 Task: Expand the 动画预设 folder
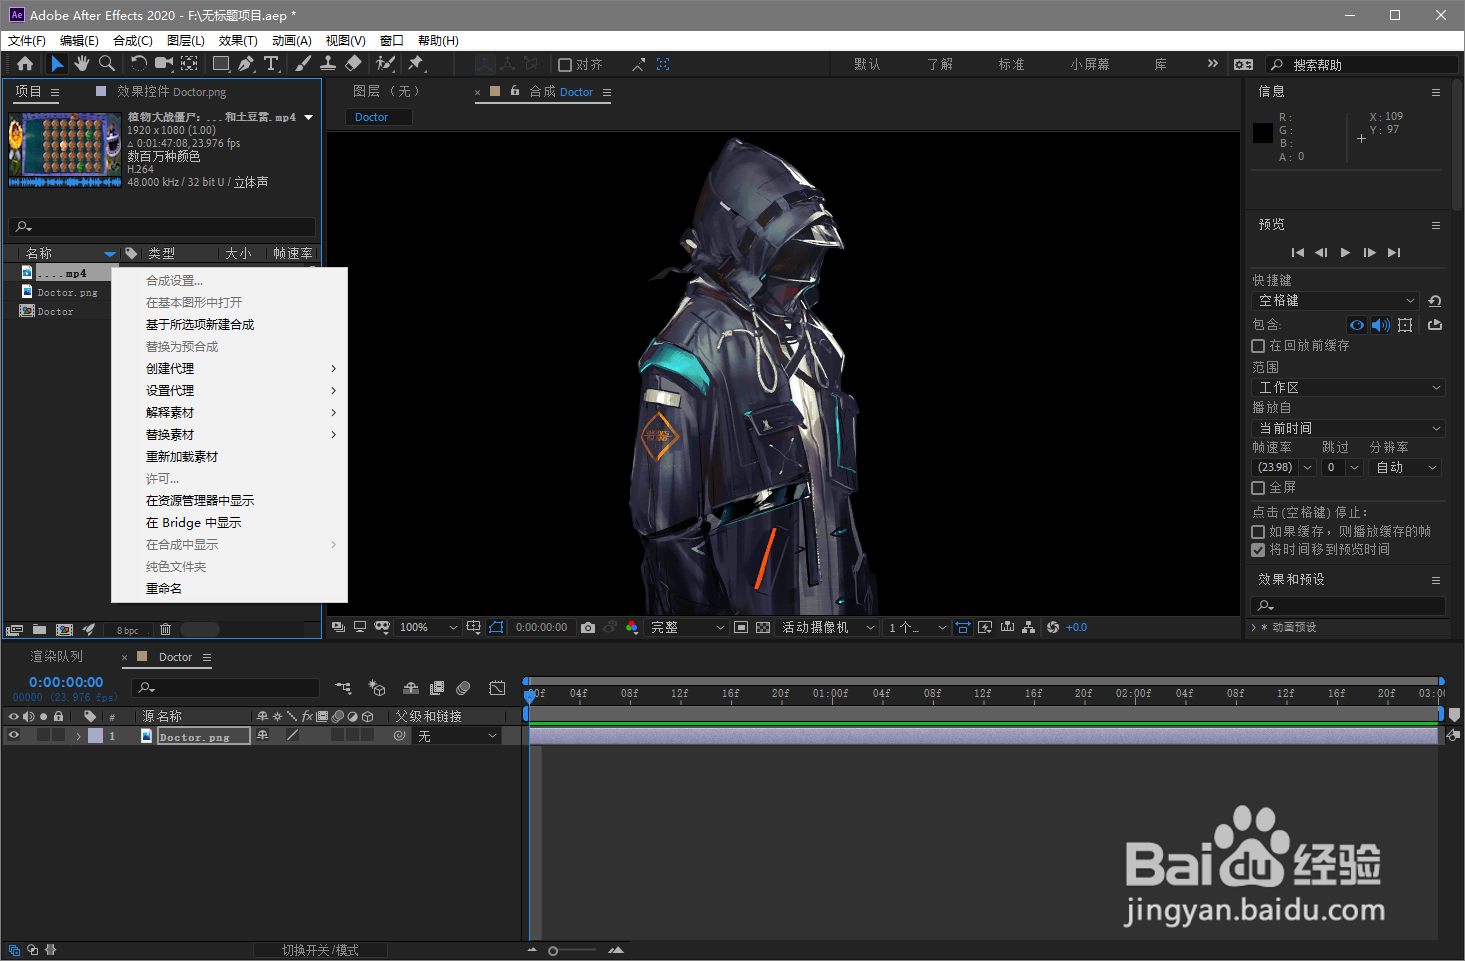[1254, 628]
